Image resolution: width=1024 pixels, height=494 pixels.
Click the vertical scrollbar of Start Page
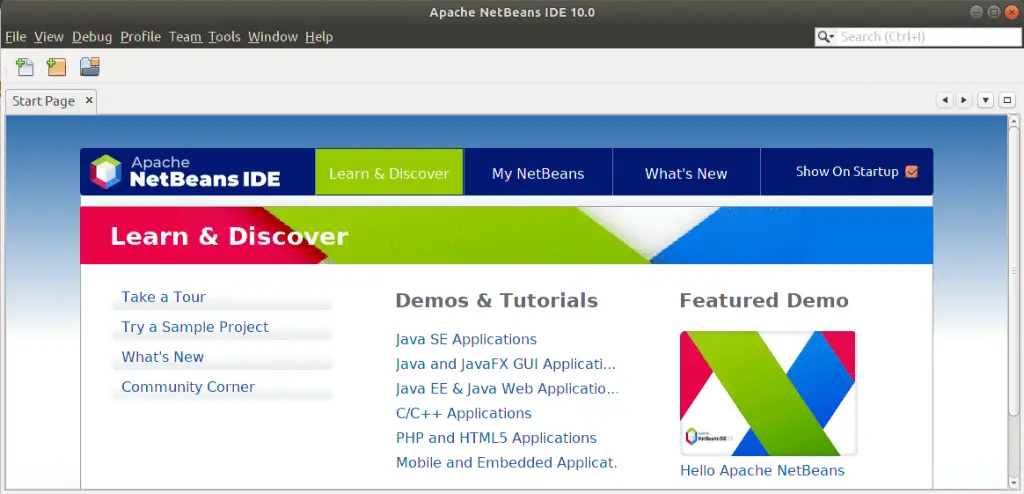(x=1014, y=271)
